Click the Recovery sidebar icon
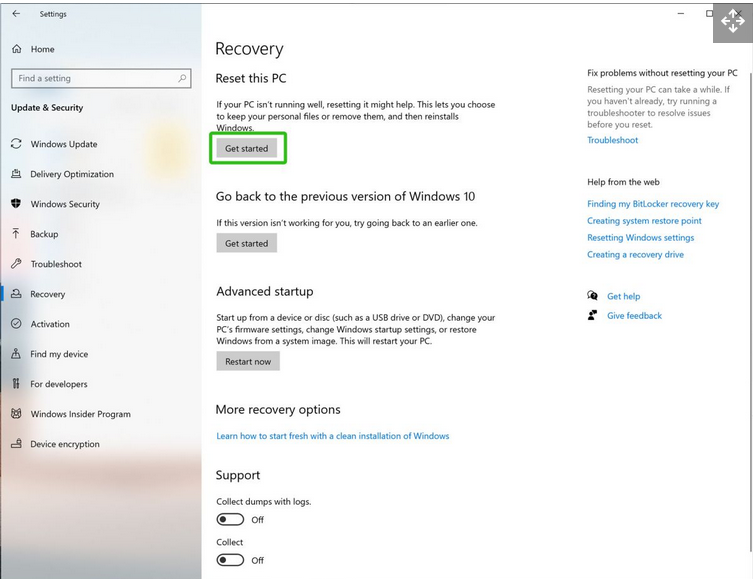This screenshot has height=579, width=753. (16, 294)
